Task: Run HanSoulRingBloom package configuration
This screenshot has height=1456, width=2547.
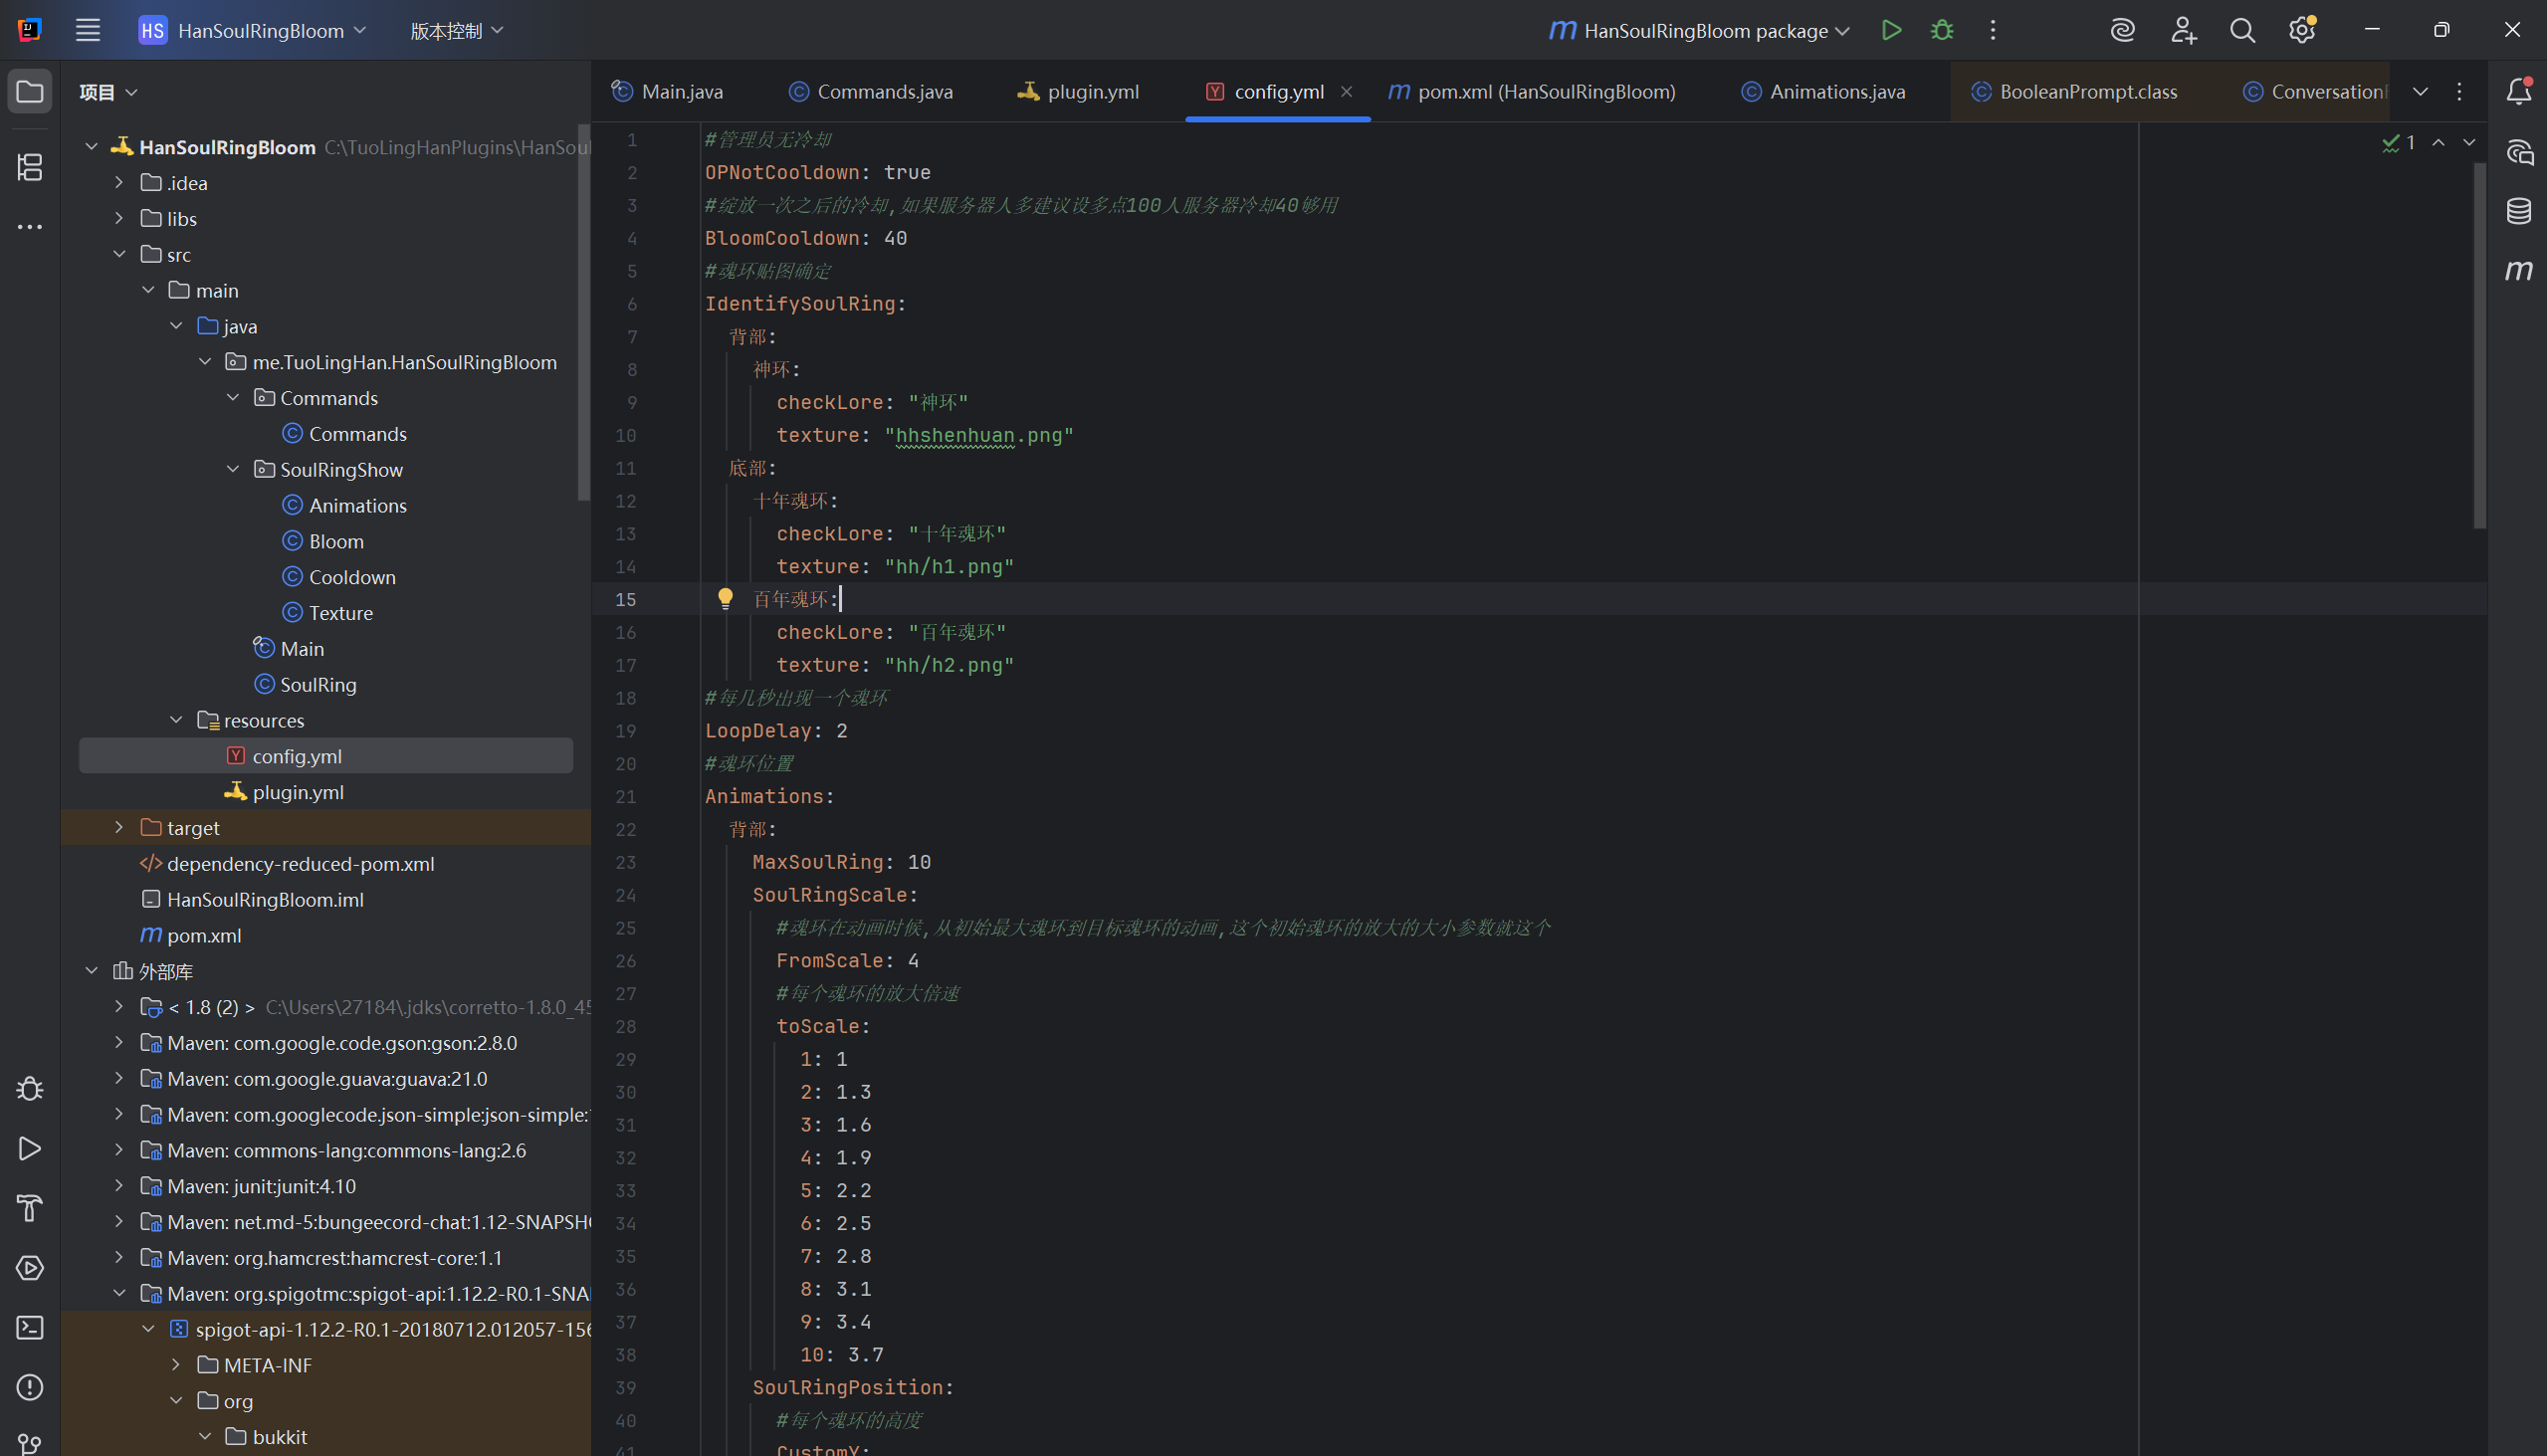Action: click(x=1891, y=30)
